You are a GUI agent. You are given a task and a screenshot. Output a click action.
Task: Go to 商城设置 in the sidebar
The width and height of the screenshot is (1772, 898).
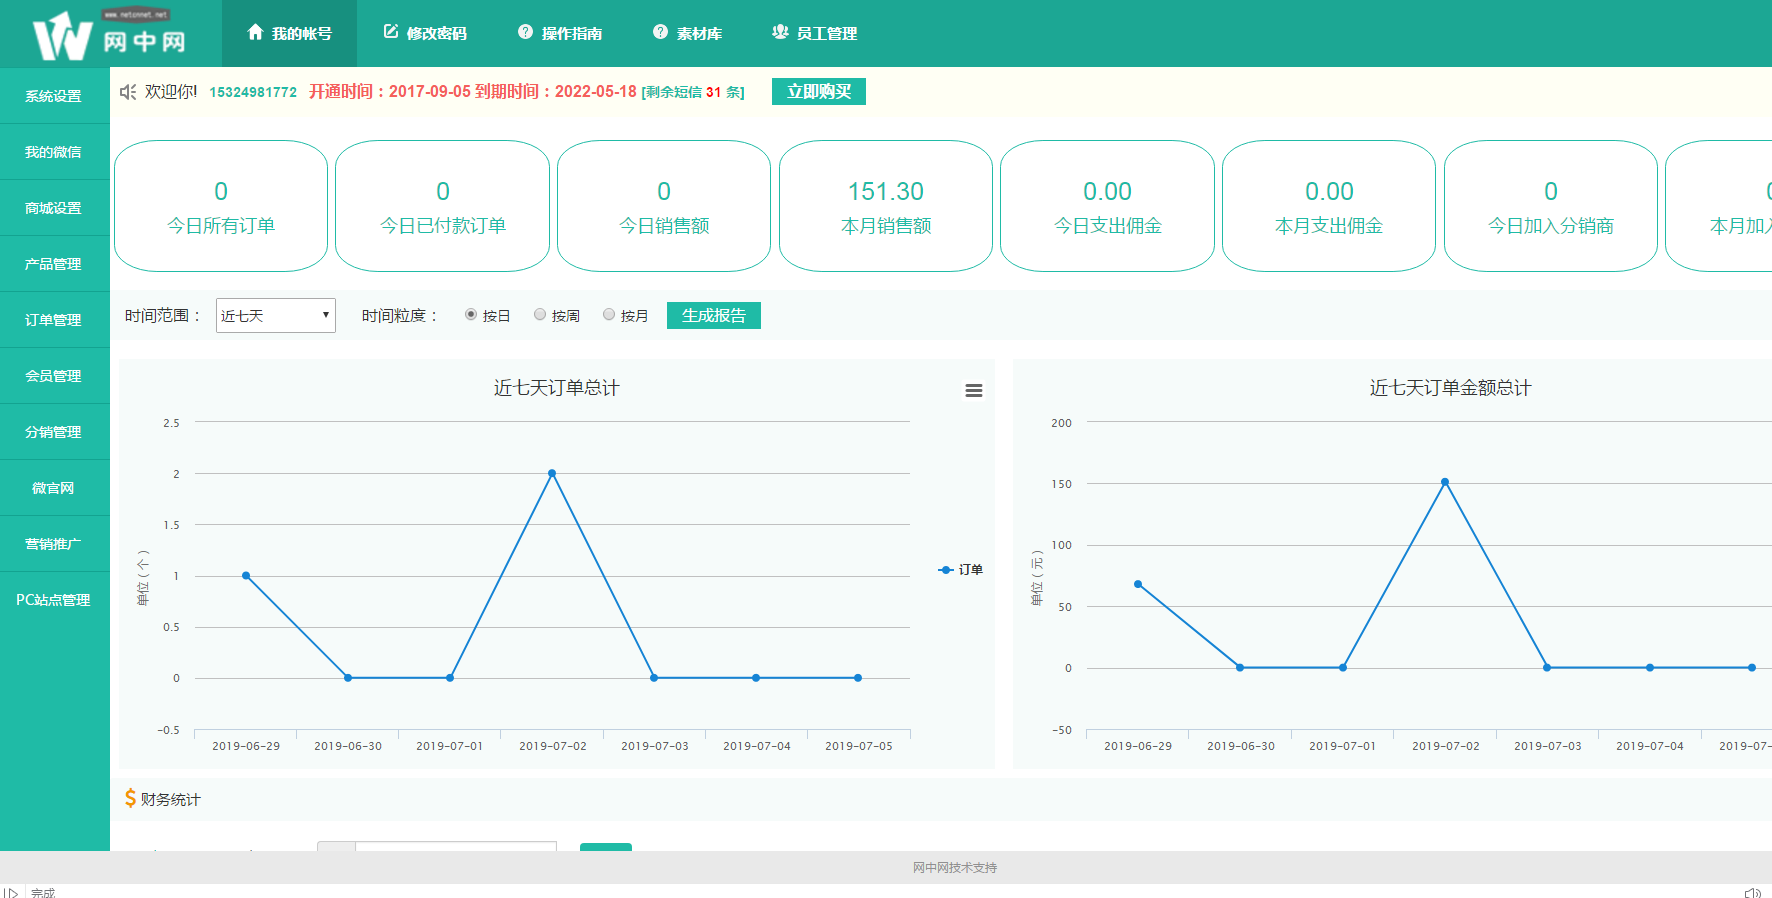point(54,208)
